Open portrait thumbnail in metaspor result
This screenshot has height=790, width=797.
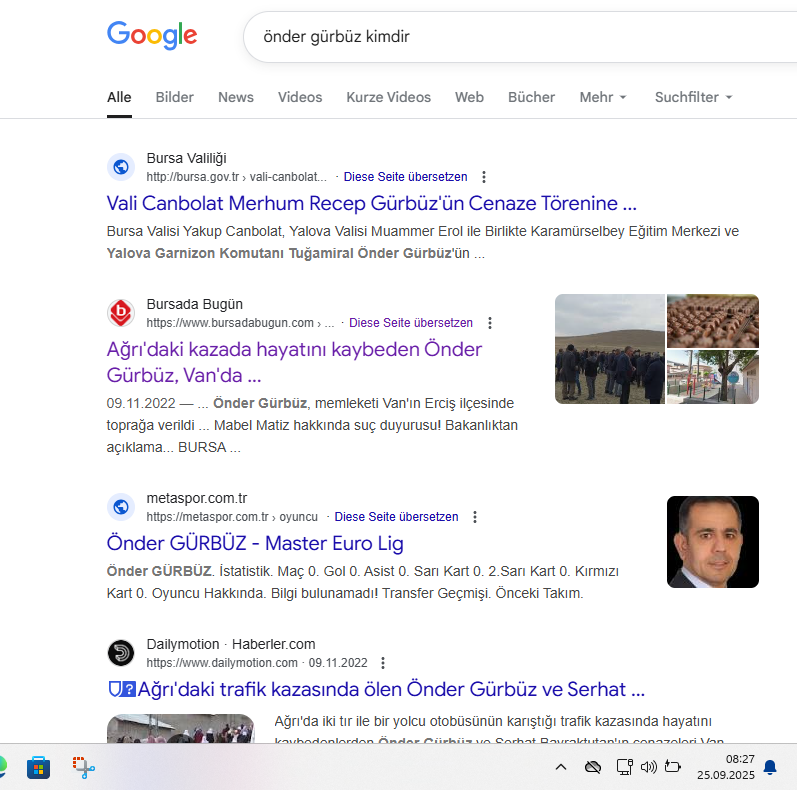713,542
